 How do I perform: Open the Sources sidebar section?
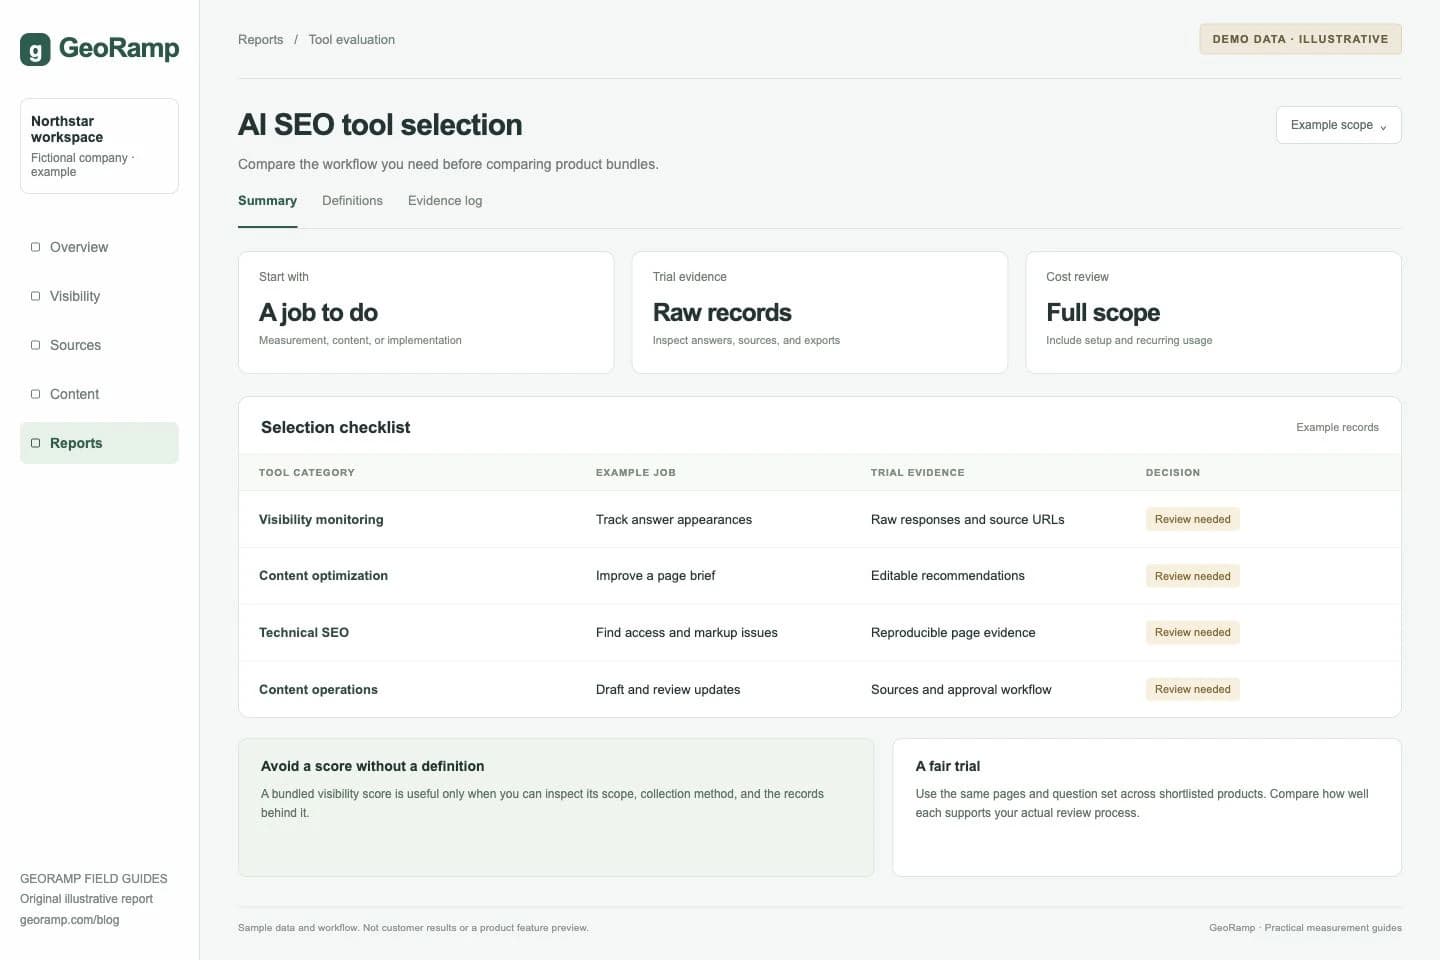point(99,345)
